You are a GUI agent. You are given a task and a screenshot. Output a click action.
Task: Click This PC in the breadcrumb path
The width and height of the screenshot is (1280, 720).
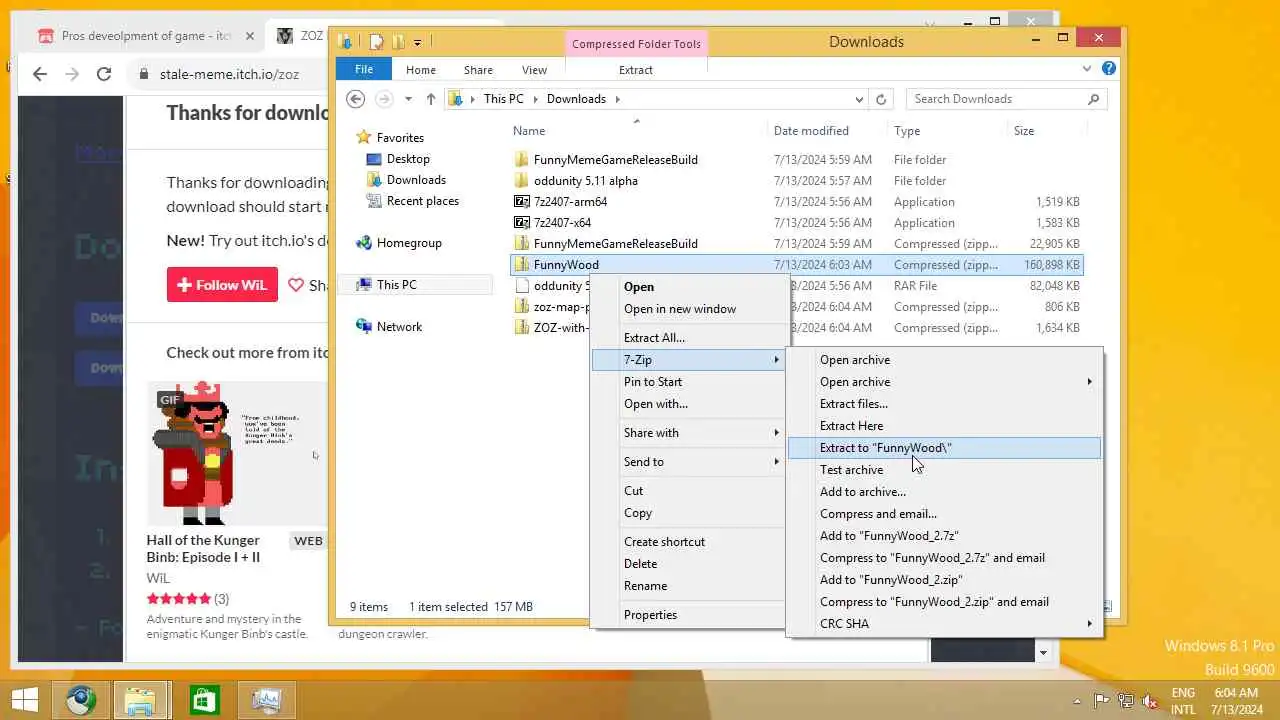[503, 99]
